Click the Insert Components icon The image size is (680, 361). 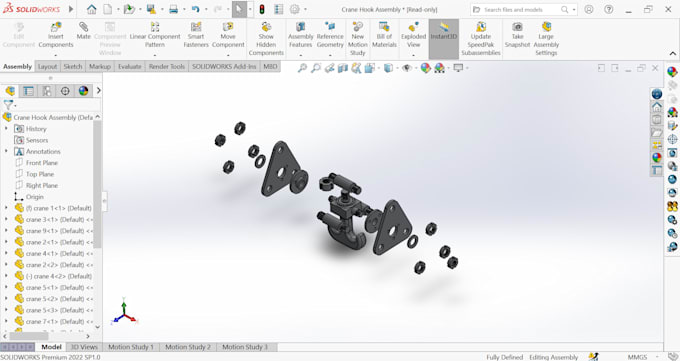[56, 28]
